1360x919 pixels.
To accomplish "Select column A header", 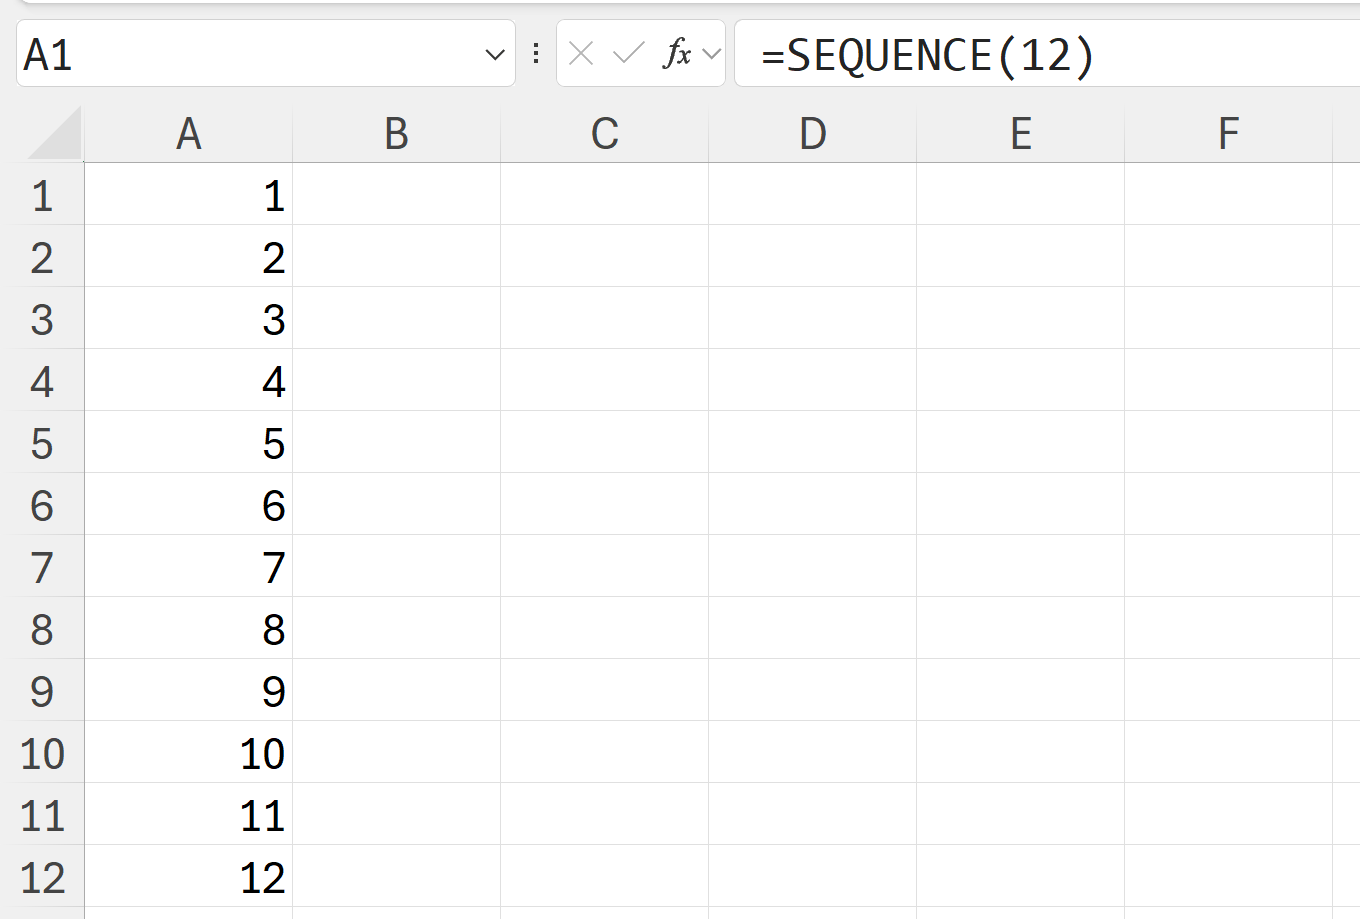I will [189, 134].
